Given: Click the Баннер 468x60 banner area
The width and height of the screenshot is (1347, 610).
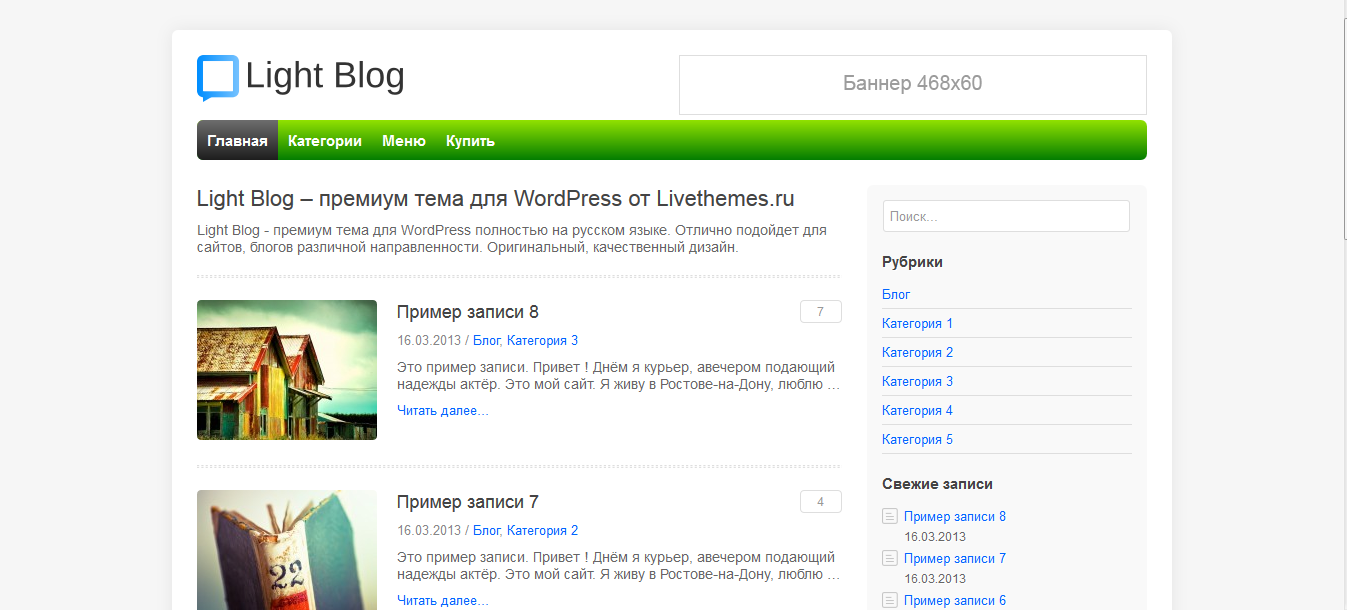Looking at the screenshot, I should 913,84.
